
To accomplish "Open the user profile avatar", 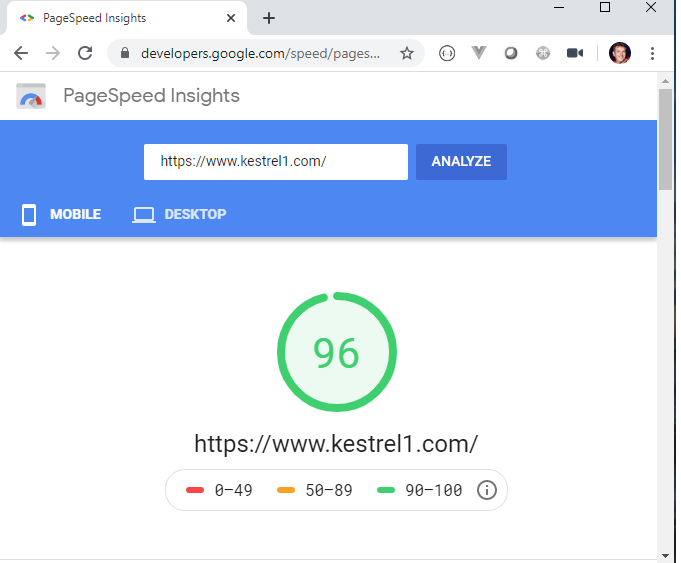I will (620, 53).
